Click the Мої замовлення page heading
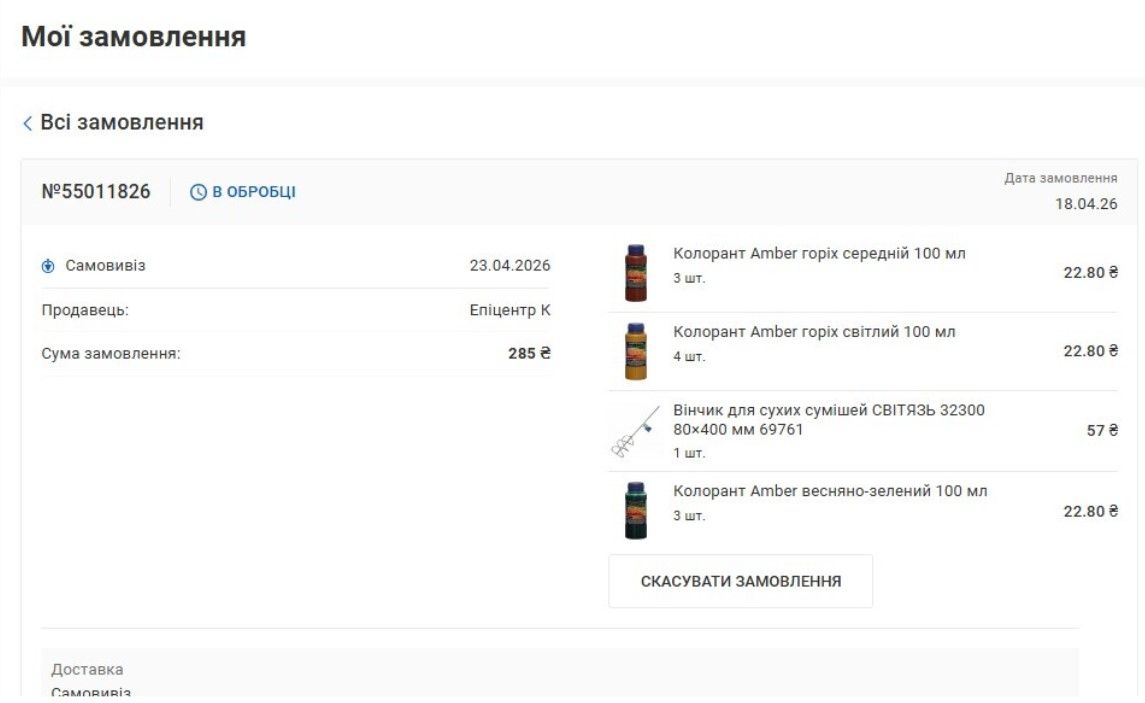The image size is (1145, 703). point(133,38)
